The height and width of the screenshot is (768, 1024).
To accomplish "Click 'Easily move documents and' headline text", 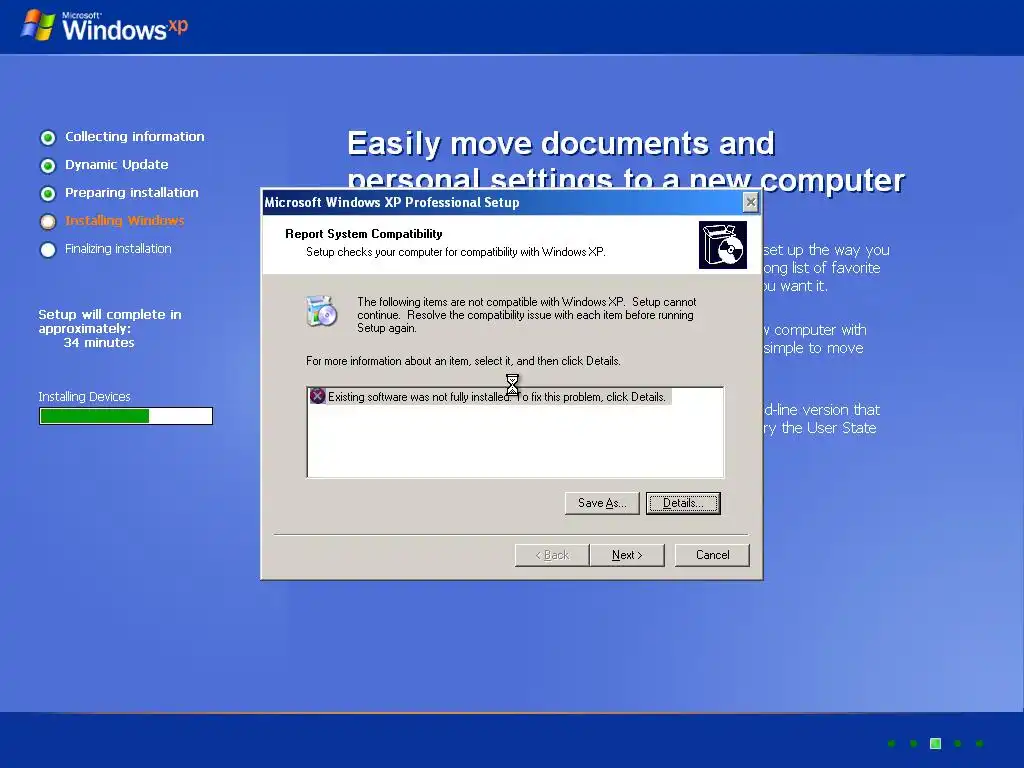I will click(561, 143).
